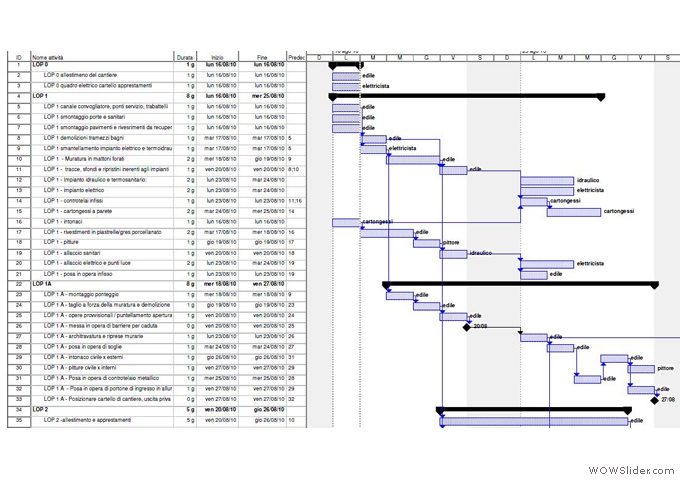Screen dimensions: 680x480
Task: Click predecessor cell showing '11;16'
Action: (x=295, y=201)
